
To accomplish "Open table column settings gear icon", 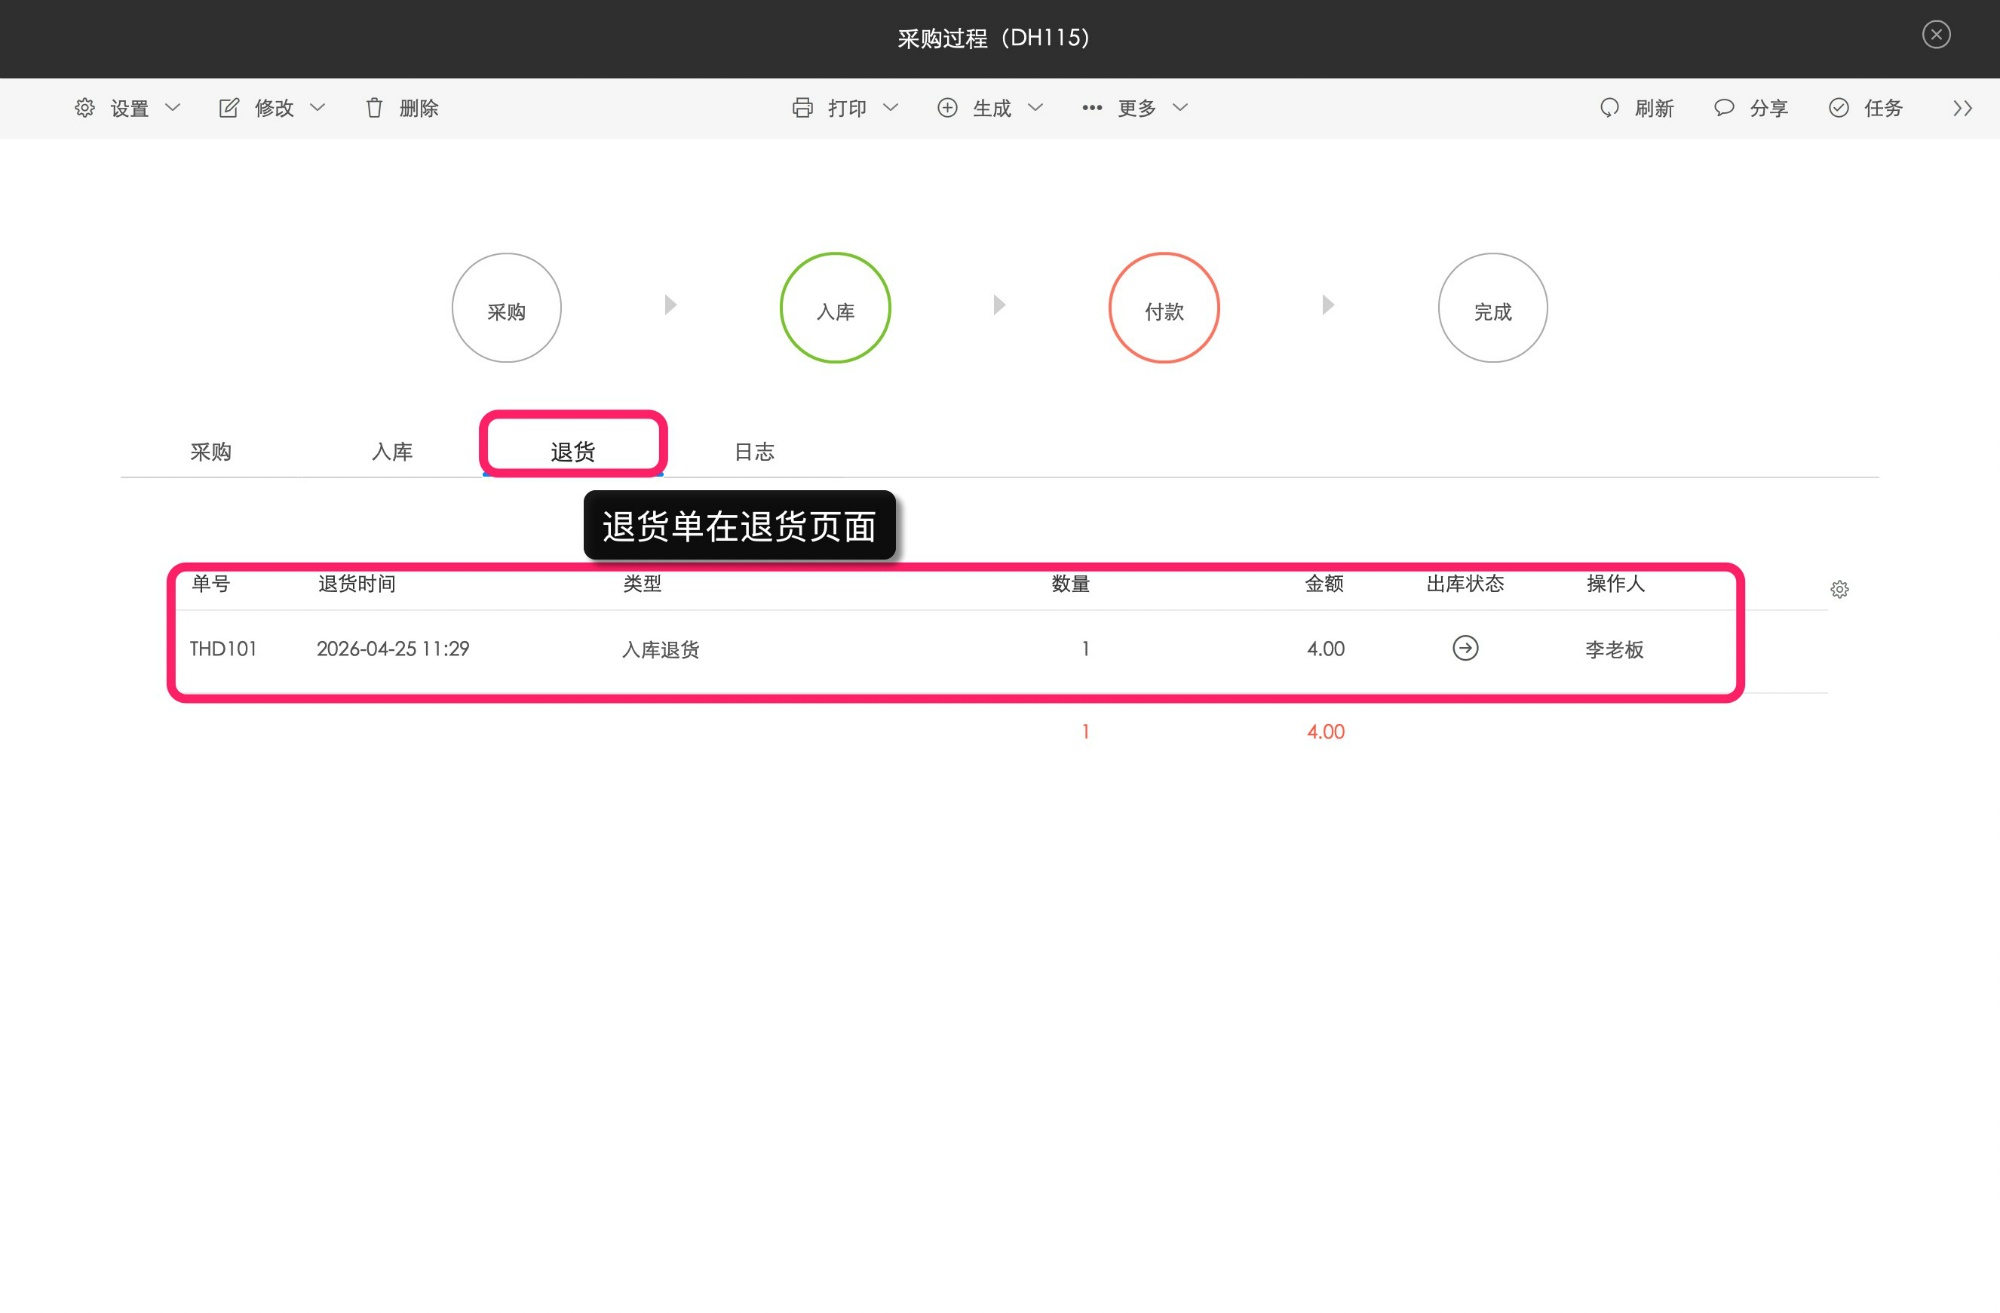I will (1840, 590).
